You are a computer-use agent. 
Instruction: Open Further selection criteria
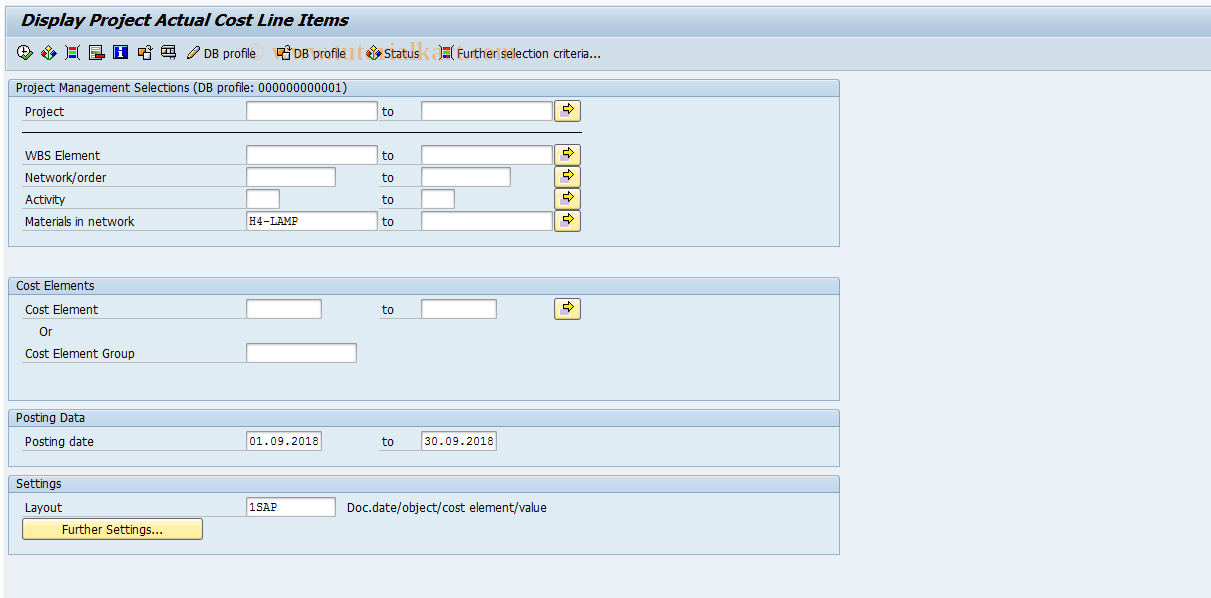pos(520,53)
